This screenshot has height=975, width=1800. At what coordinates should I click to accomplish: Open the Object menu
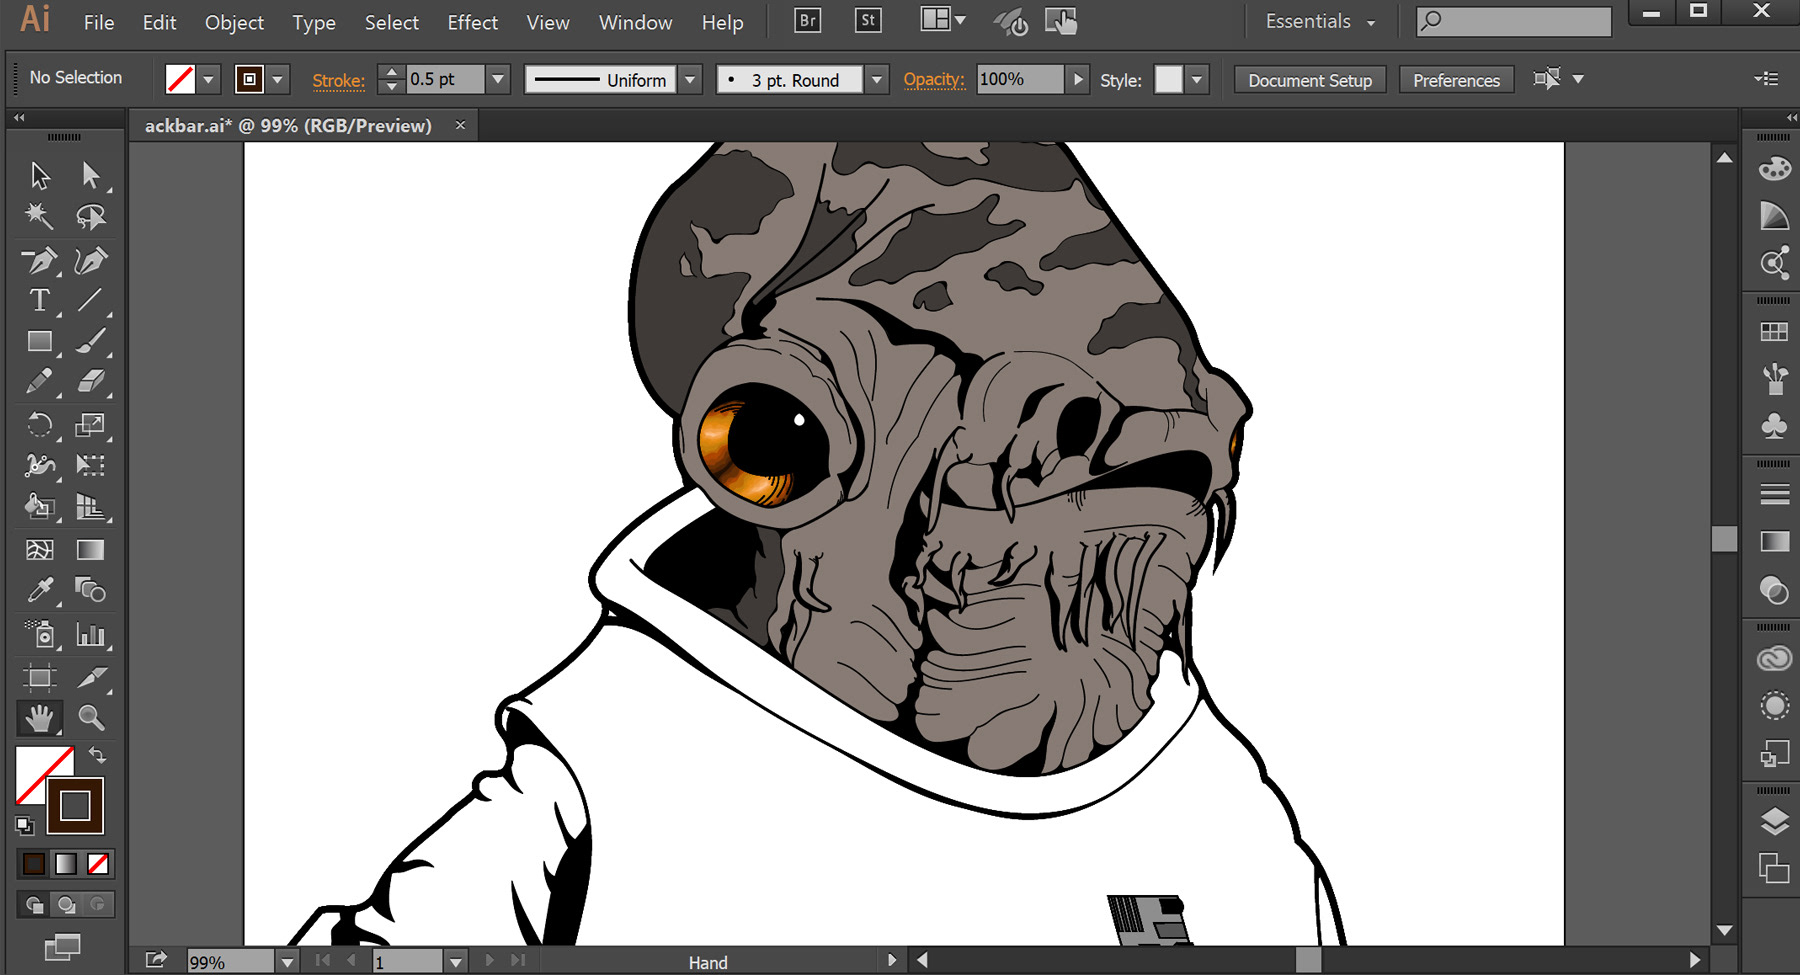coord(234,22)
